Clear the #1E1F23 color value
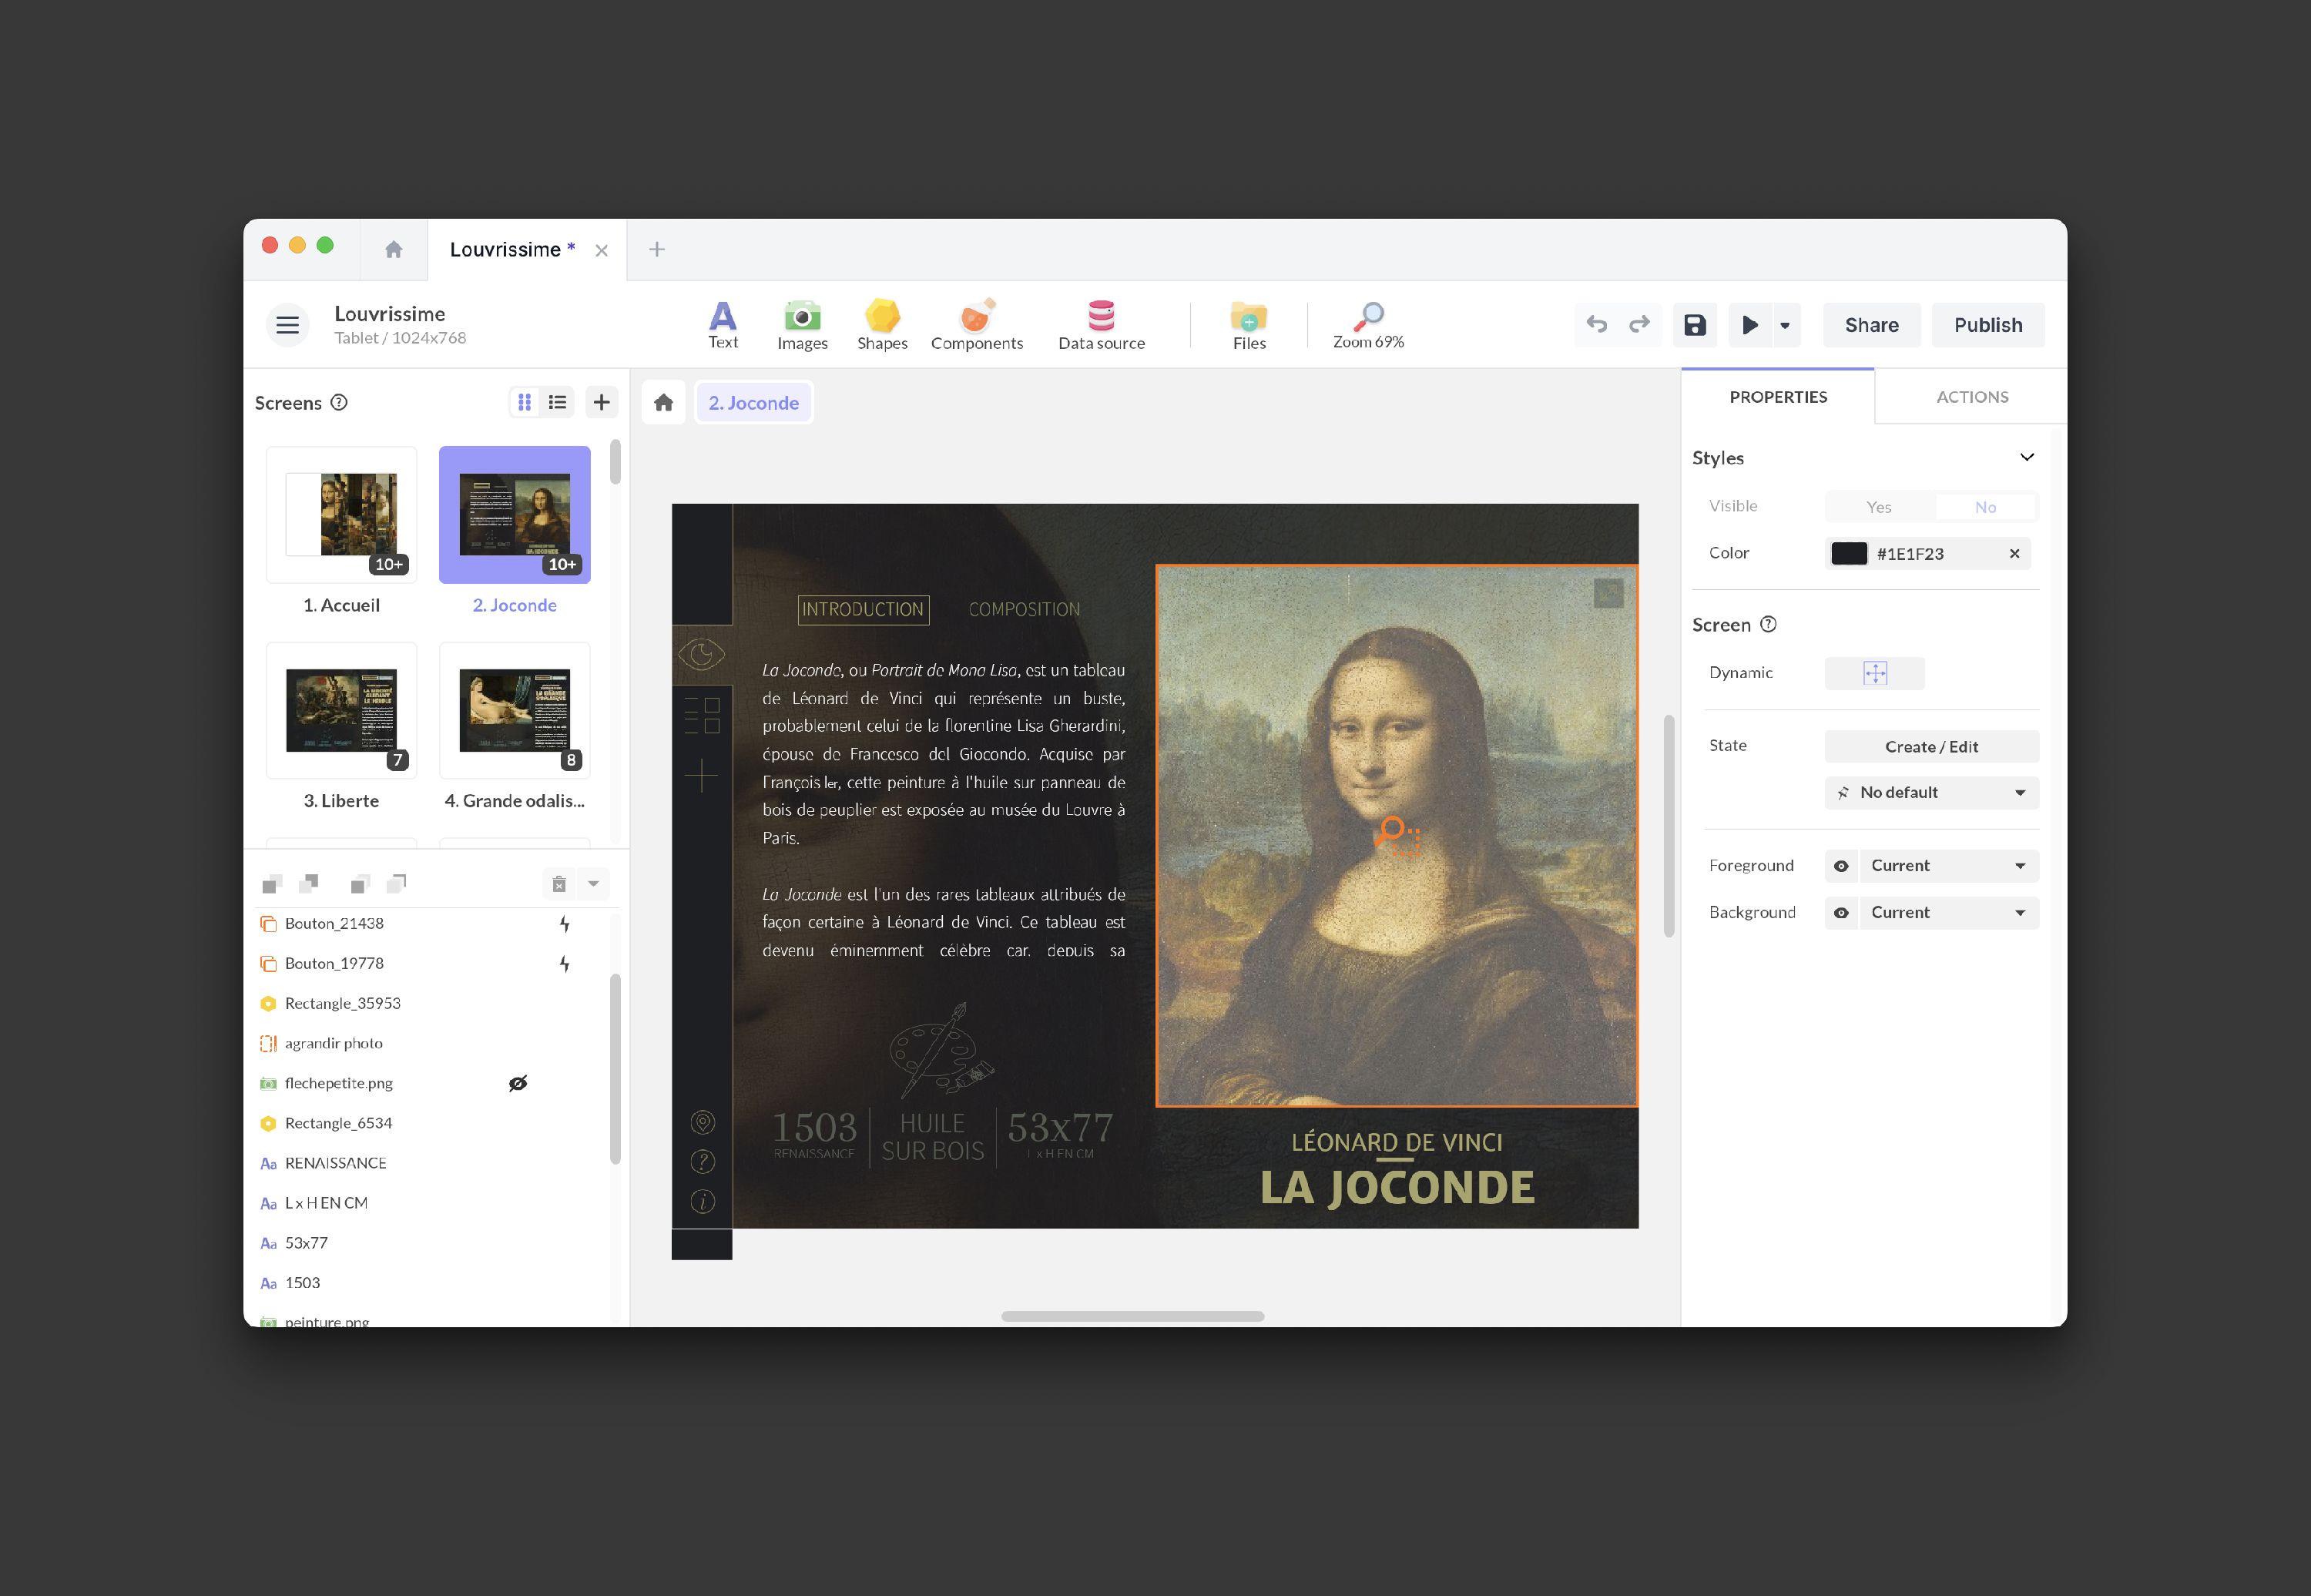The width and height of the screenshot is (2311, 1596). (x=2013, y=553)
